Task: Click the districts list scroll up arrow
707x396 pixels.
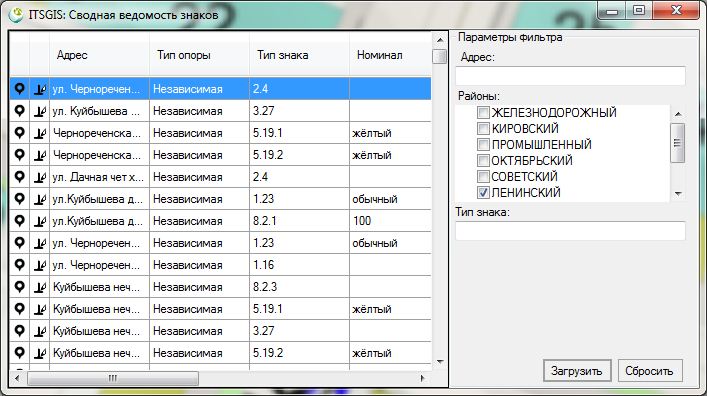Action: tap(678, 114)
